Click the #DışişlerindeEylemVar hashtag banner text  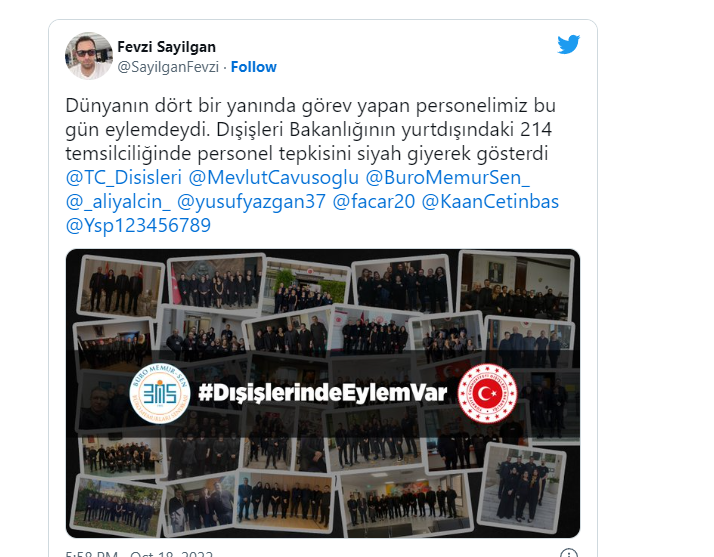tap(323, 393)
